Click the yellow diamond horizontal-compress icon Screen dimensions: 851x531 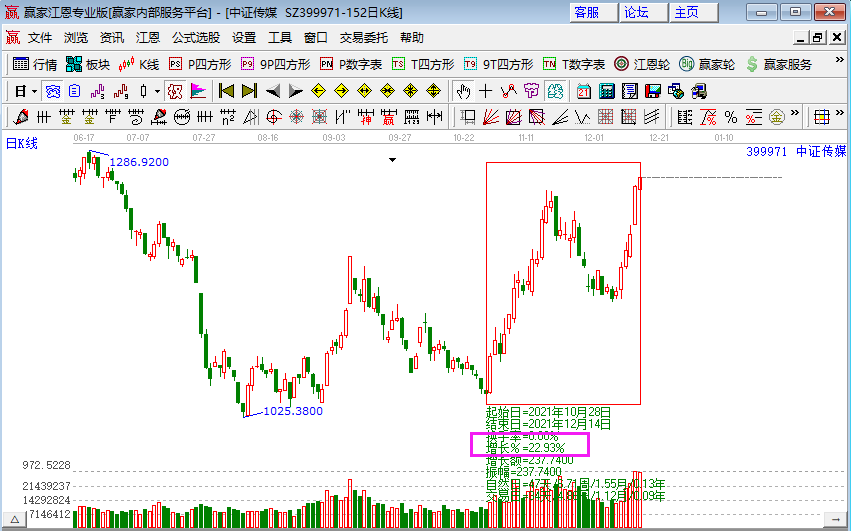point(388,91)
